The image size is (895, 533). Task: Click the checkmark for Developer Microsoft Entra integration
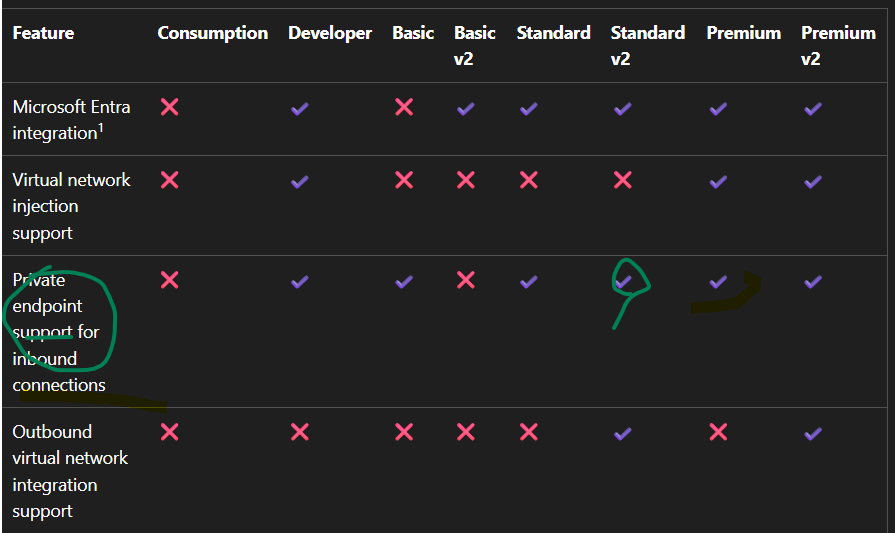(300, 108)
